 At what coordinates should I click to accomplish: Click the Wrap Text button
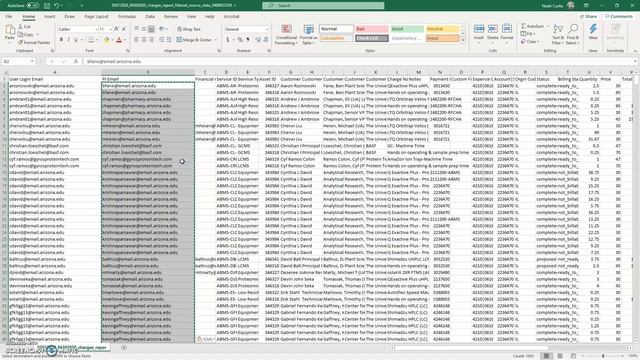coord(189,29)
